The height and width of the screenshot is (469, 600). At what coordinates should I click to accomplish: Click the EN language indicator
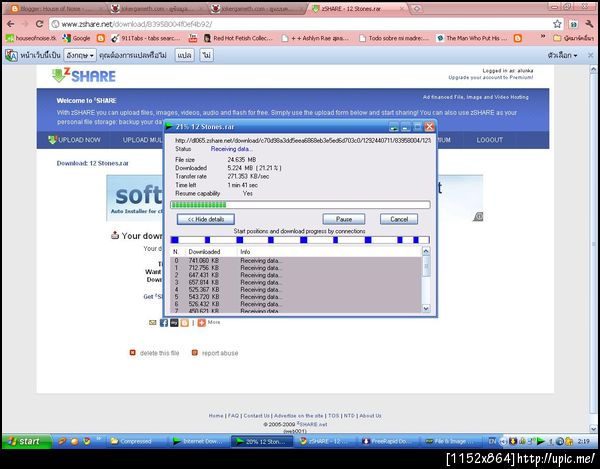click(x=492, y=441)
